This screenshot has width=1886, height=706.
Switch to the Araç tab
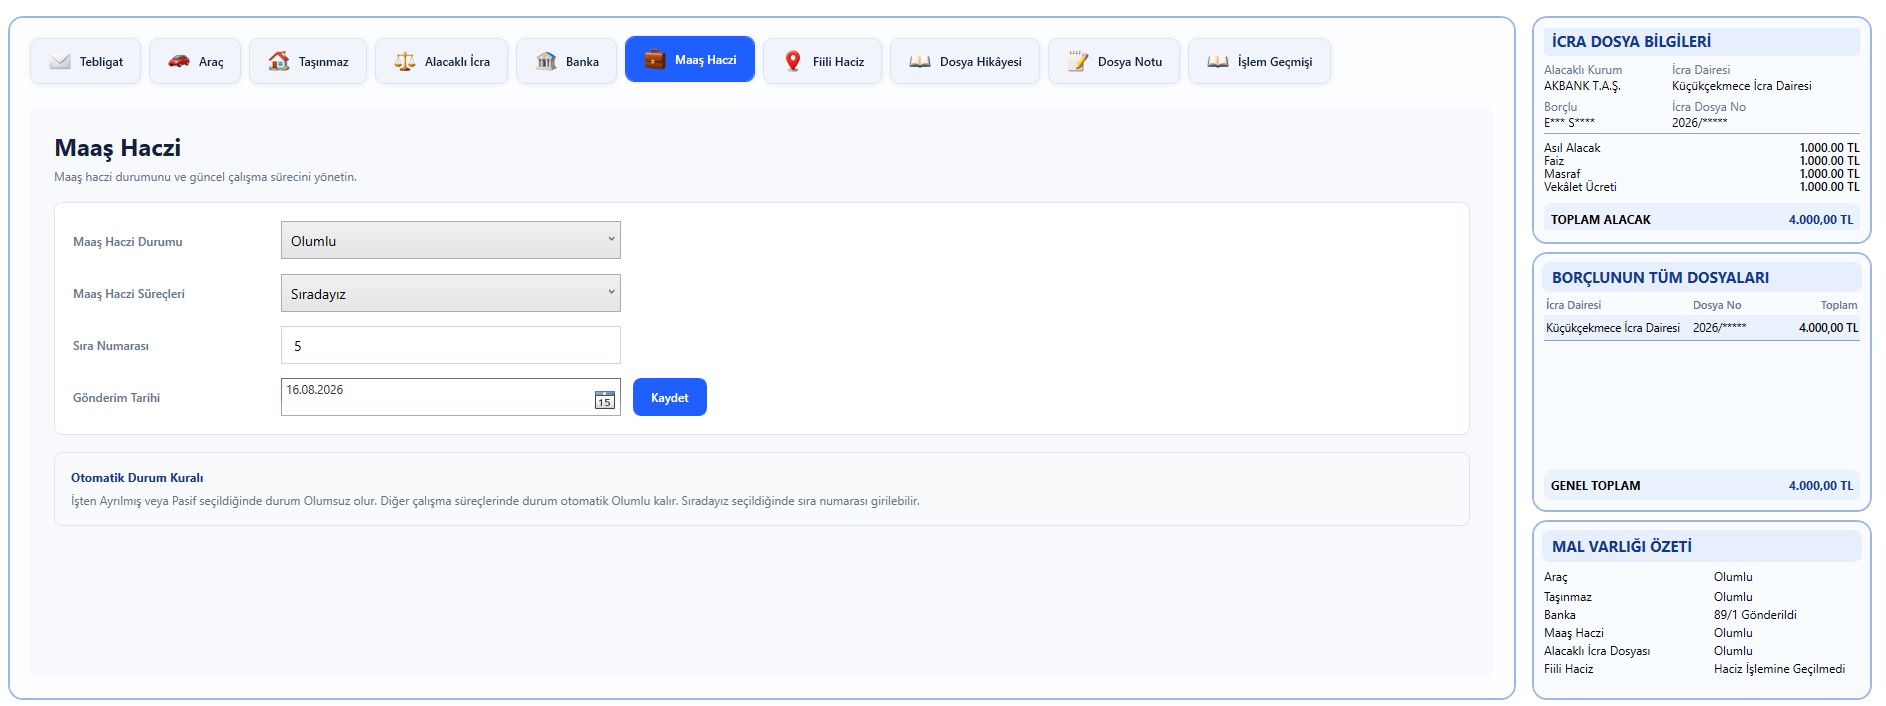pyautogui.click(x=195, y=61)
